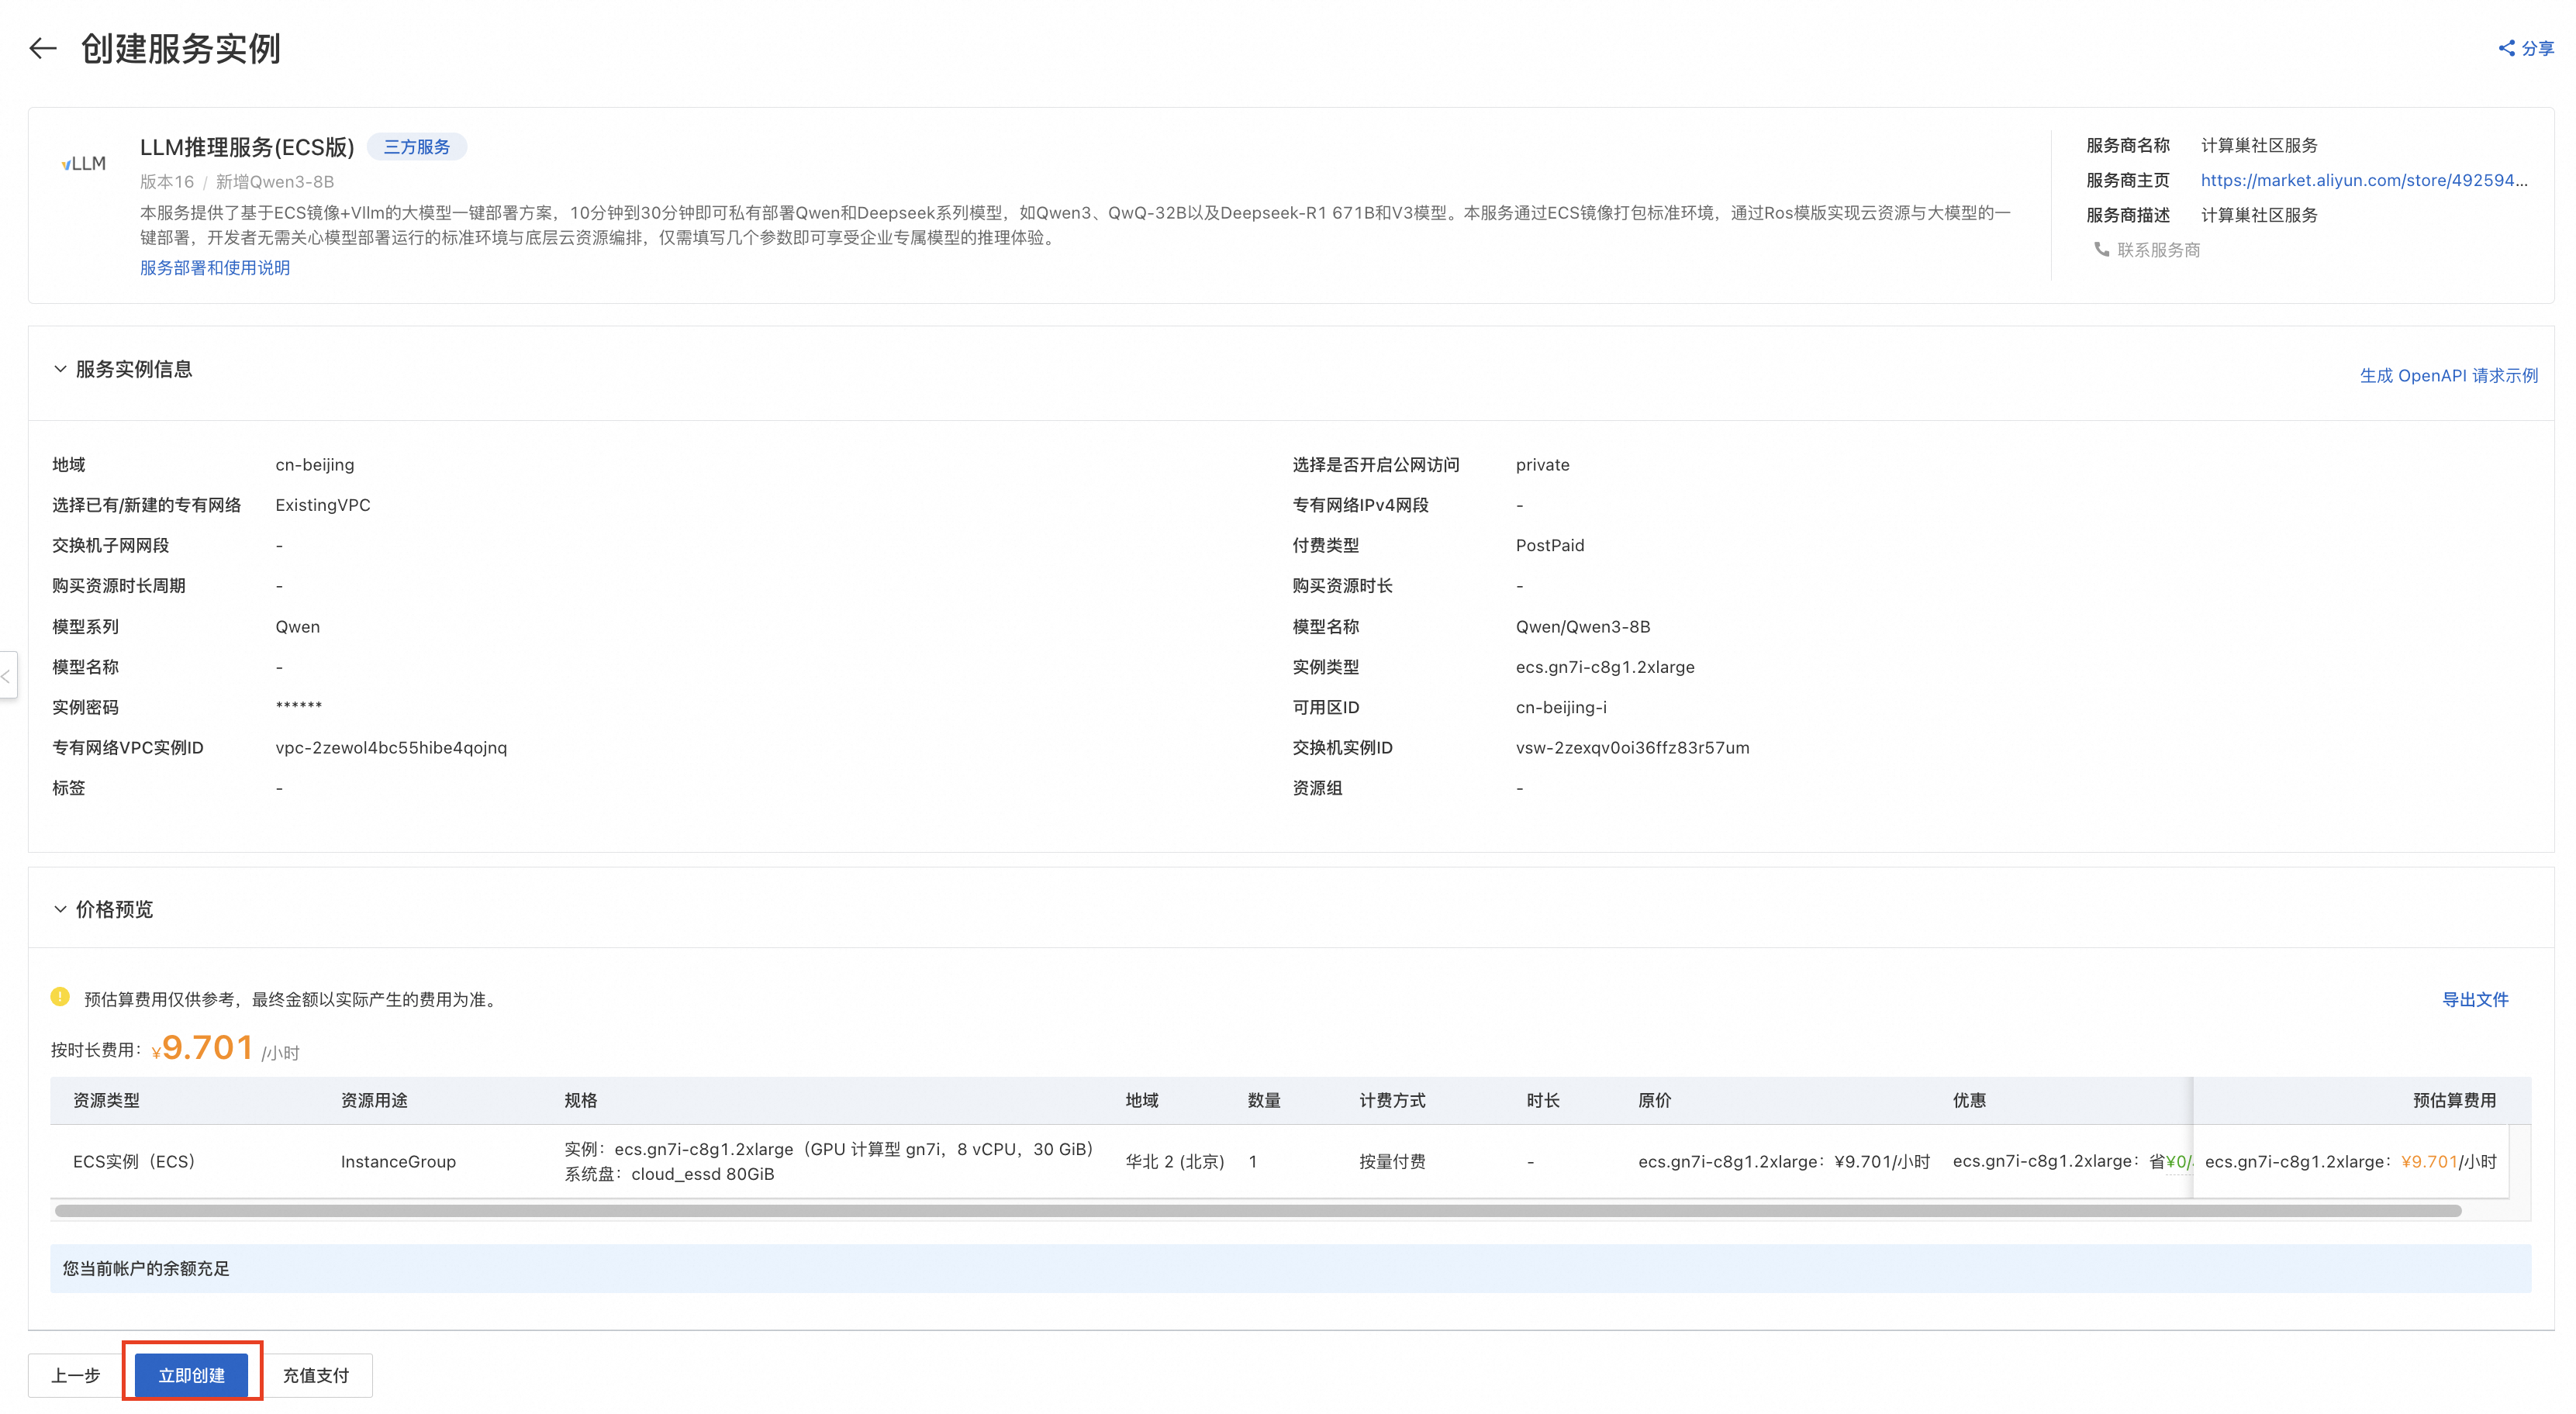
Task: Click the 上一步 button
Action: coord(76,1375)
